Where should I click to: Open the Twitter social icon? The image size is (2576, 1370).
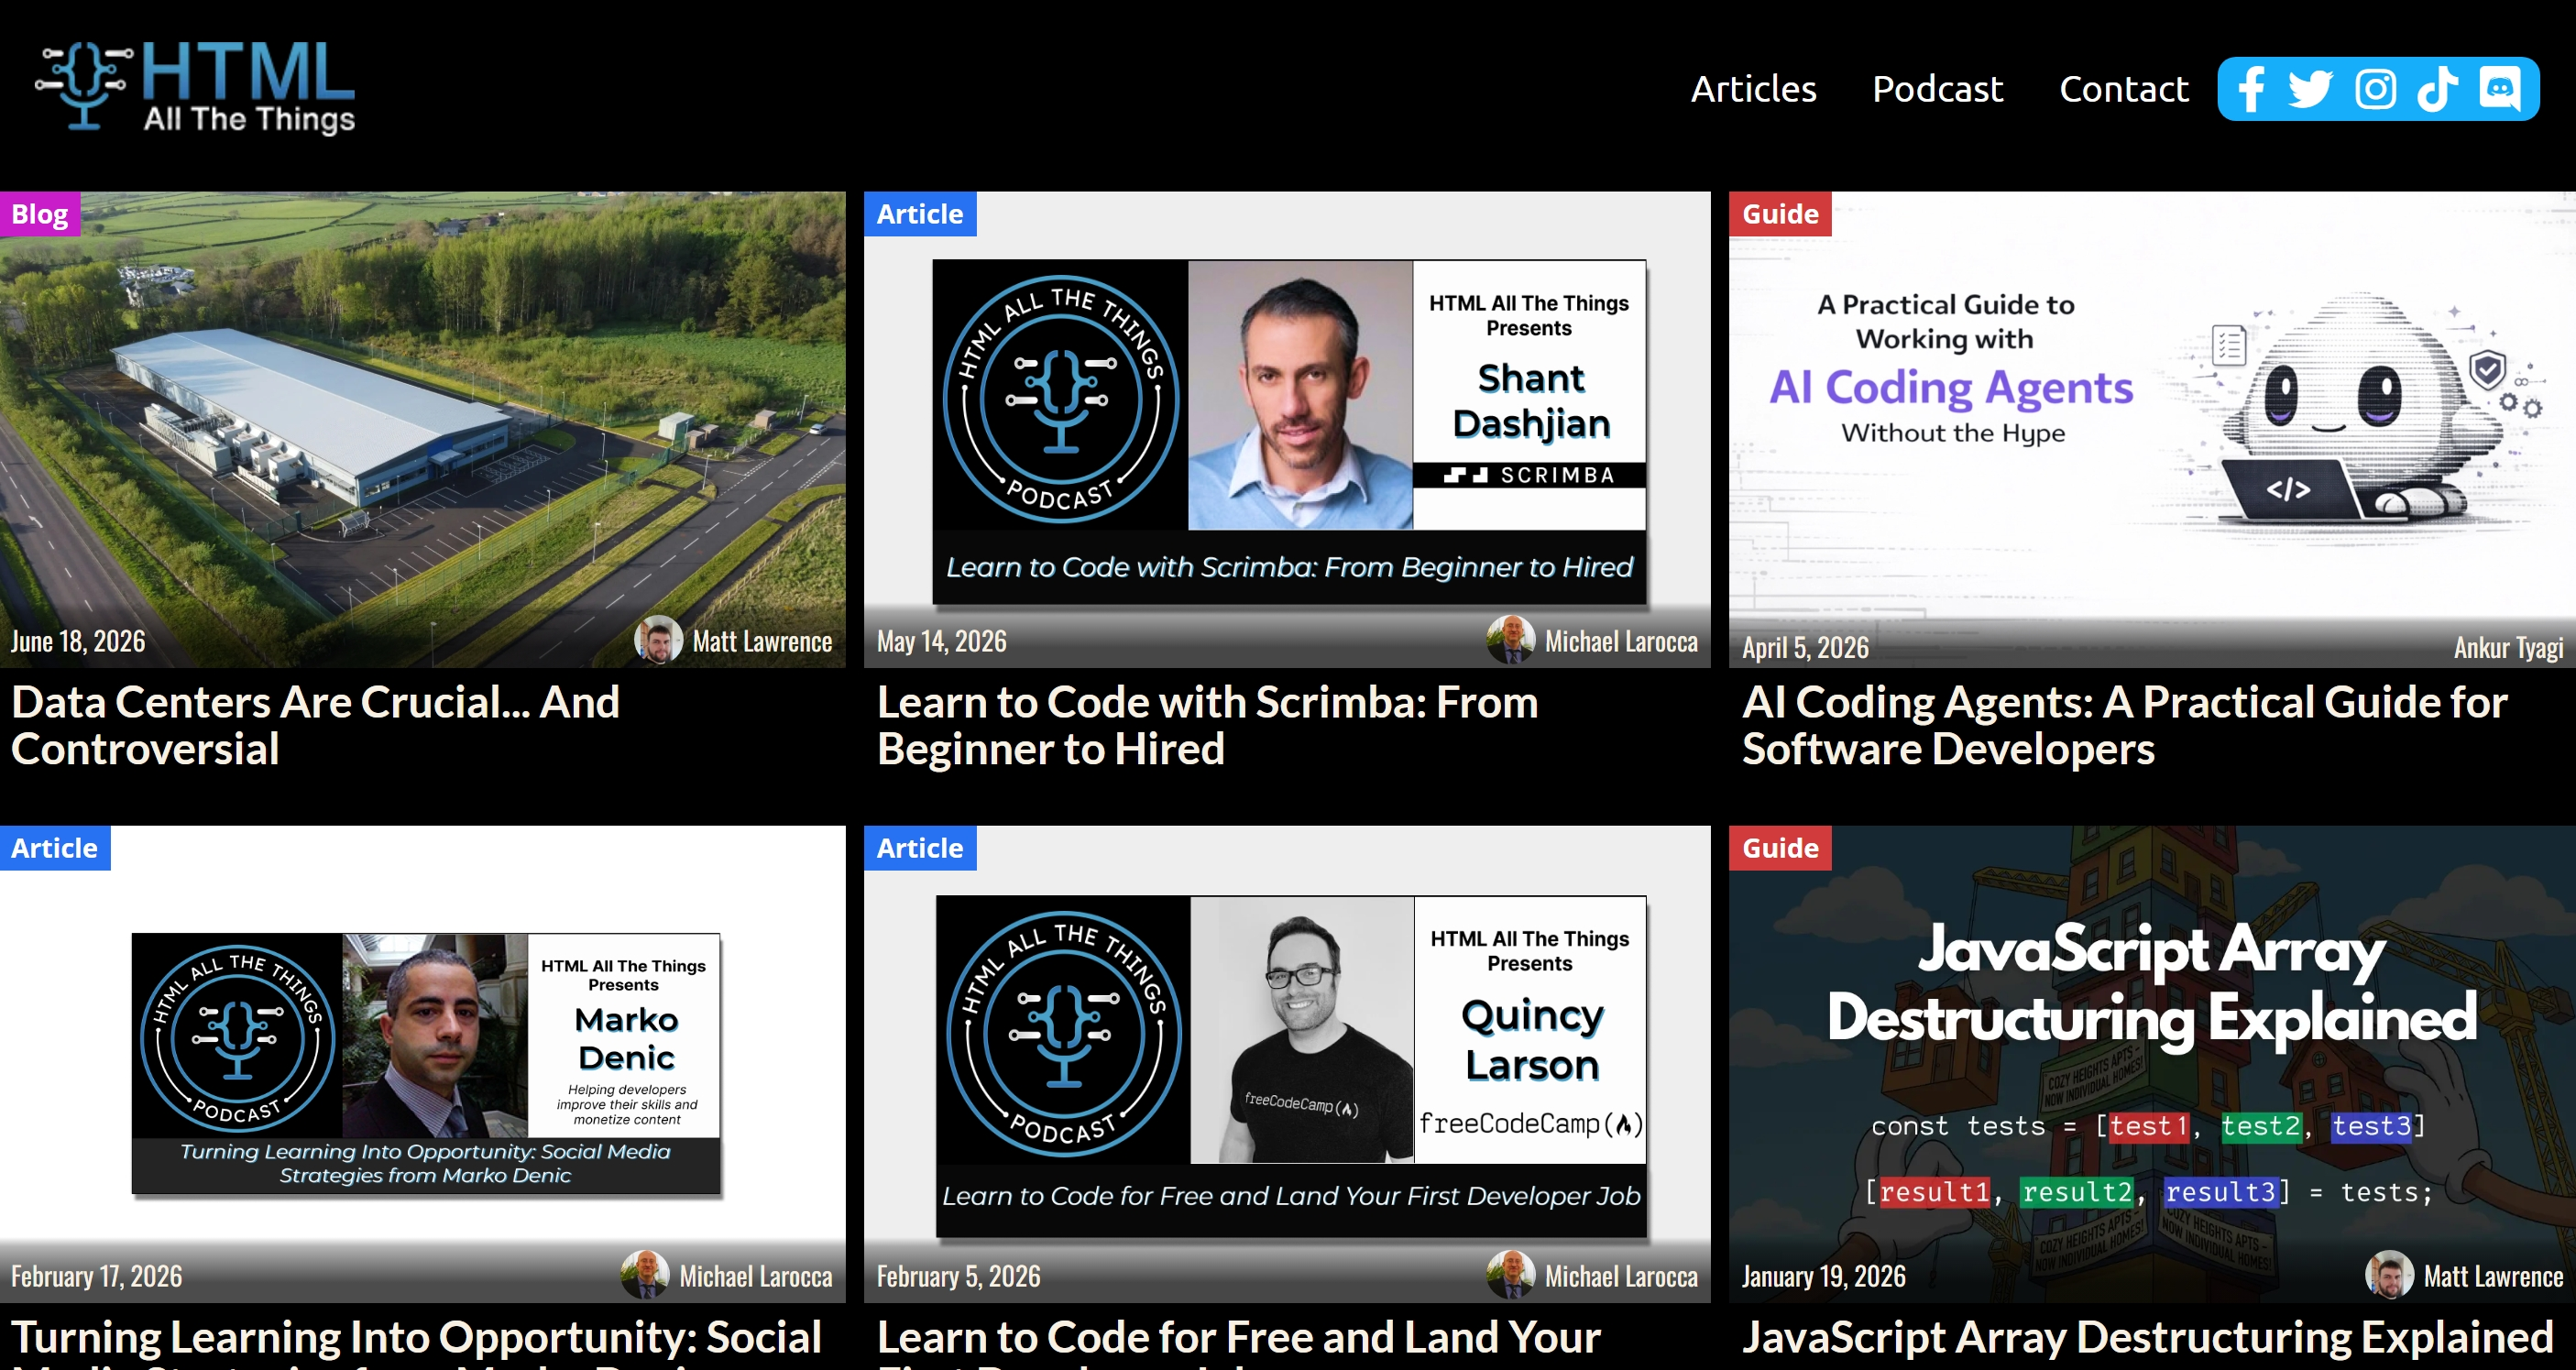click(2310, 89)
